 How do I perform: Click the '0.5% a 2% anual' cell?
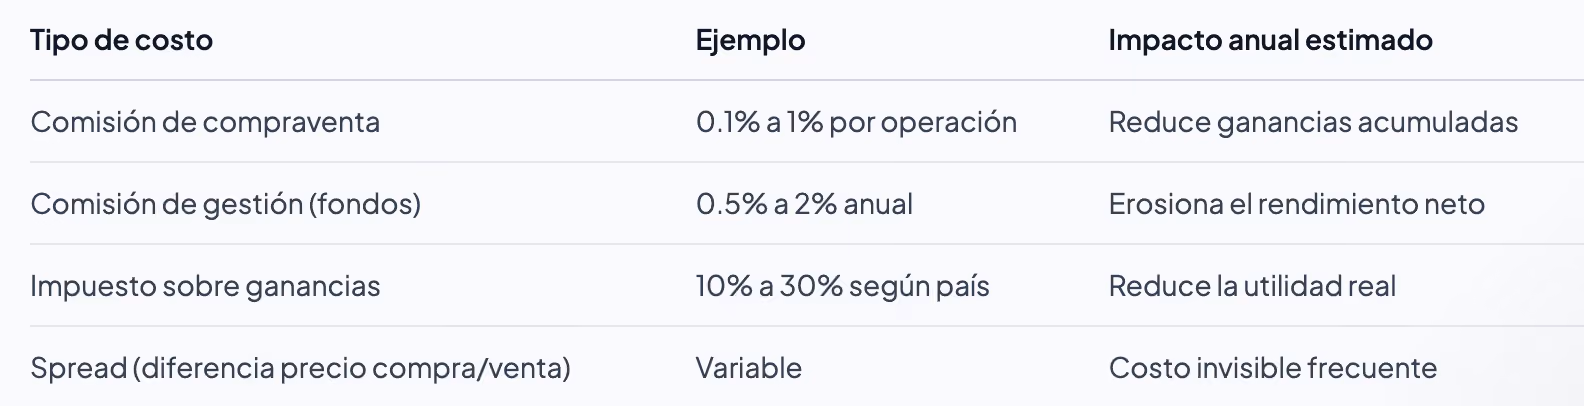coord(804,204)
